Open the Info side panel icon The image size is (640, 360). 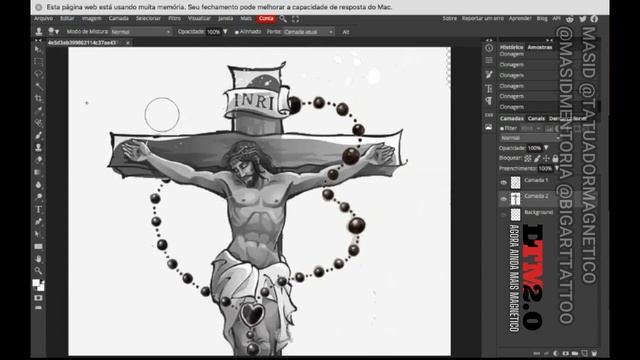click(489, 48)
